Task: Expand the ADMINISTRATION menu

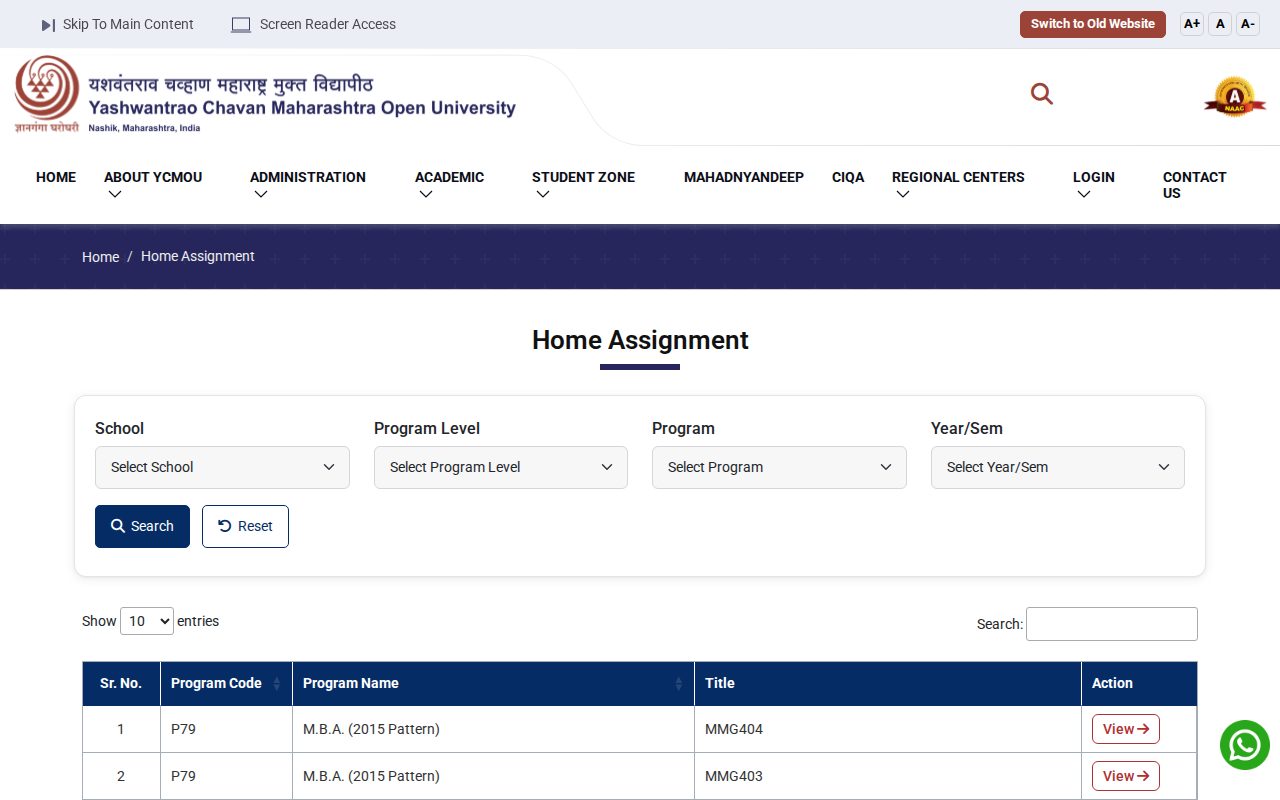Action: point(308,185)
